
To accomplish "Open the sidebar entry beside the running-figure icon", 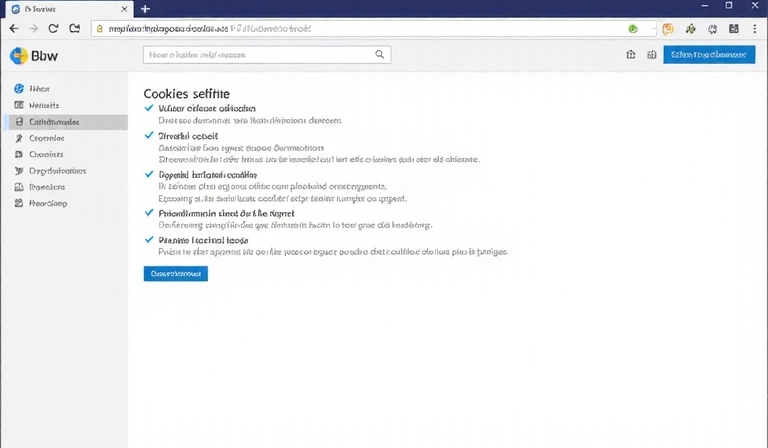I will click(47, 138).
